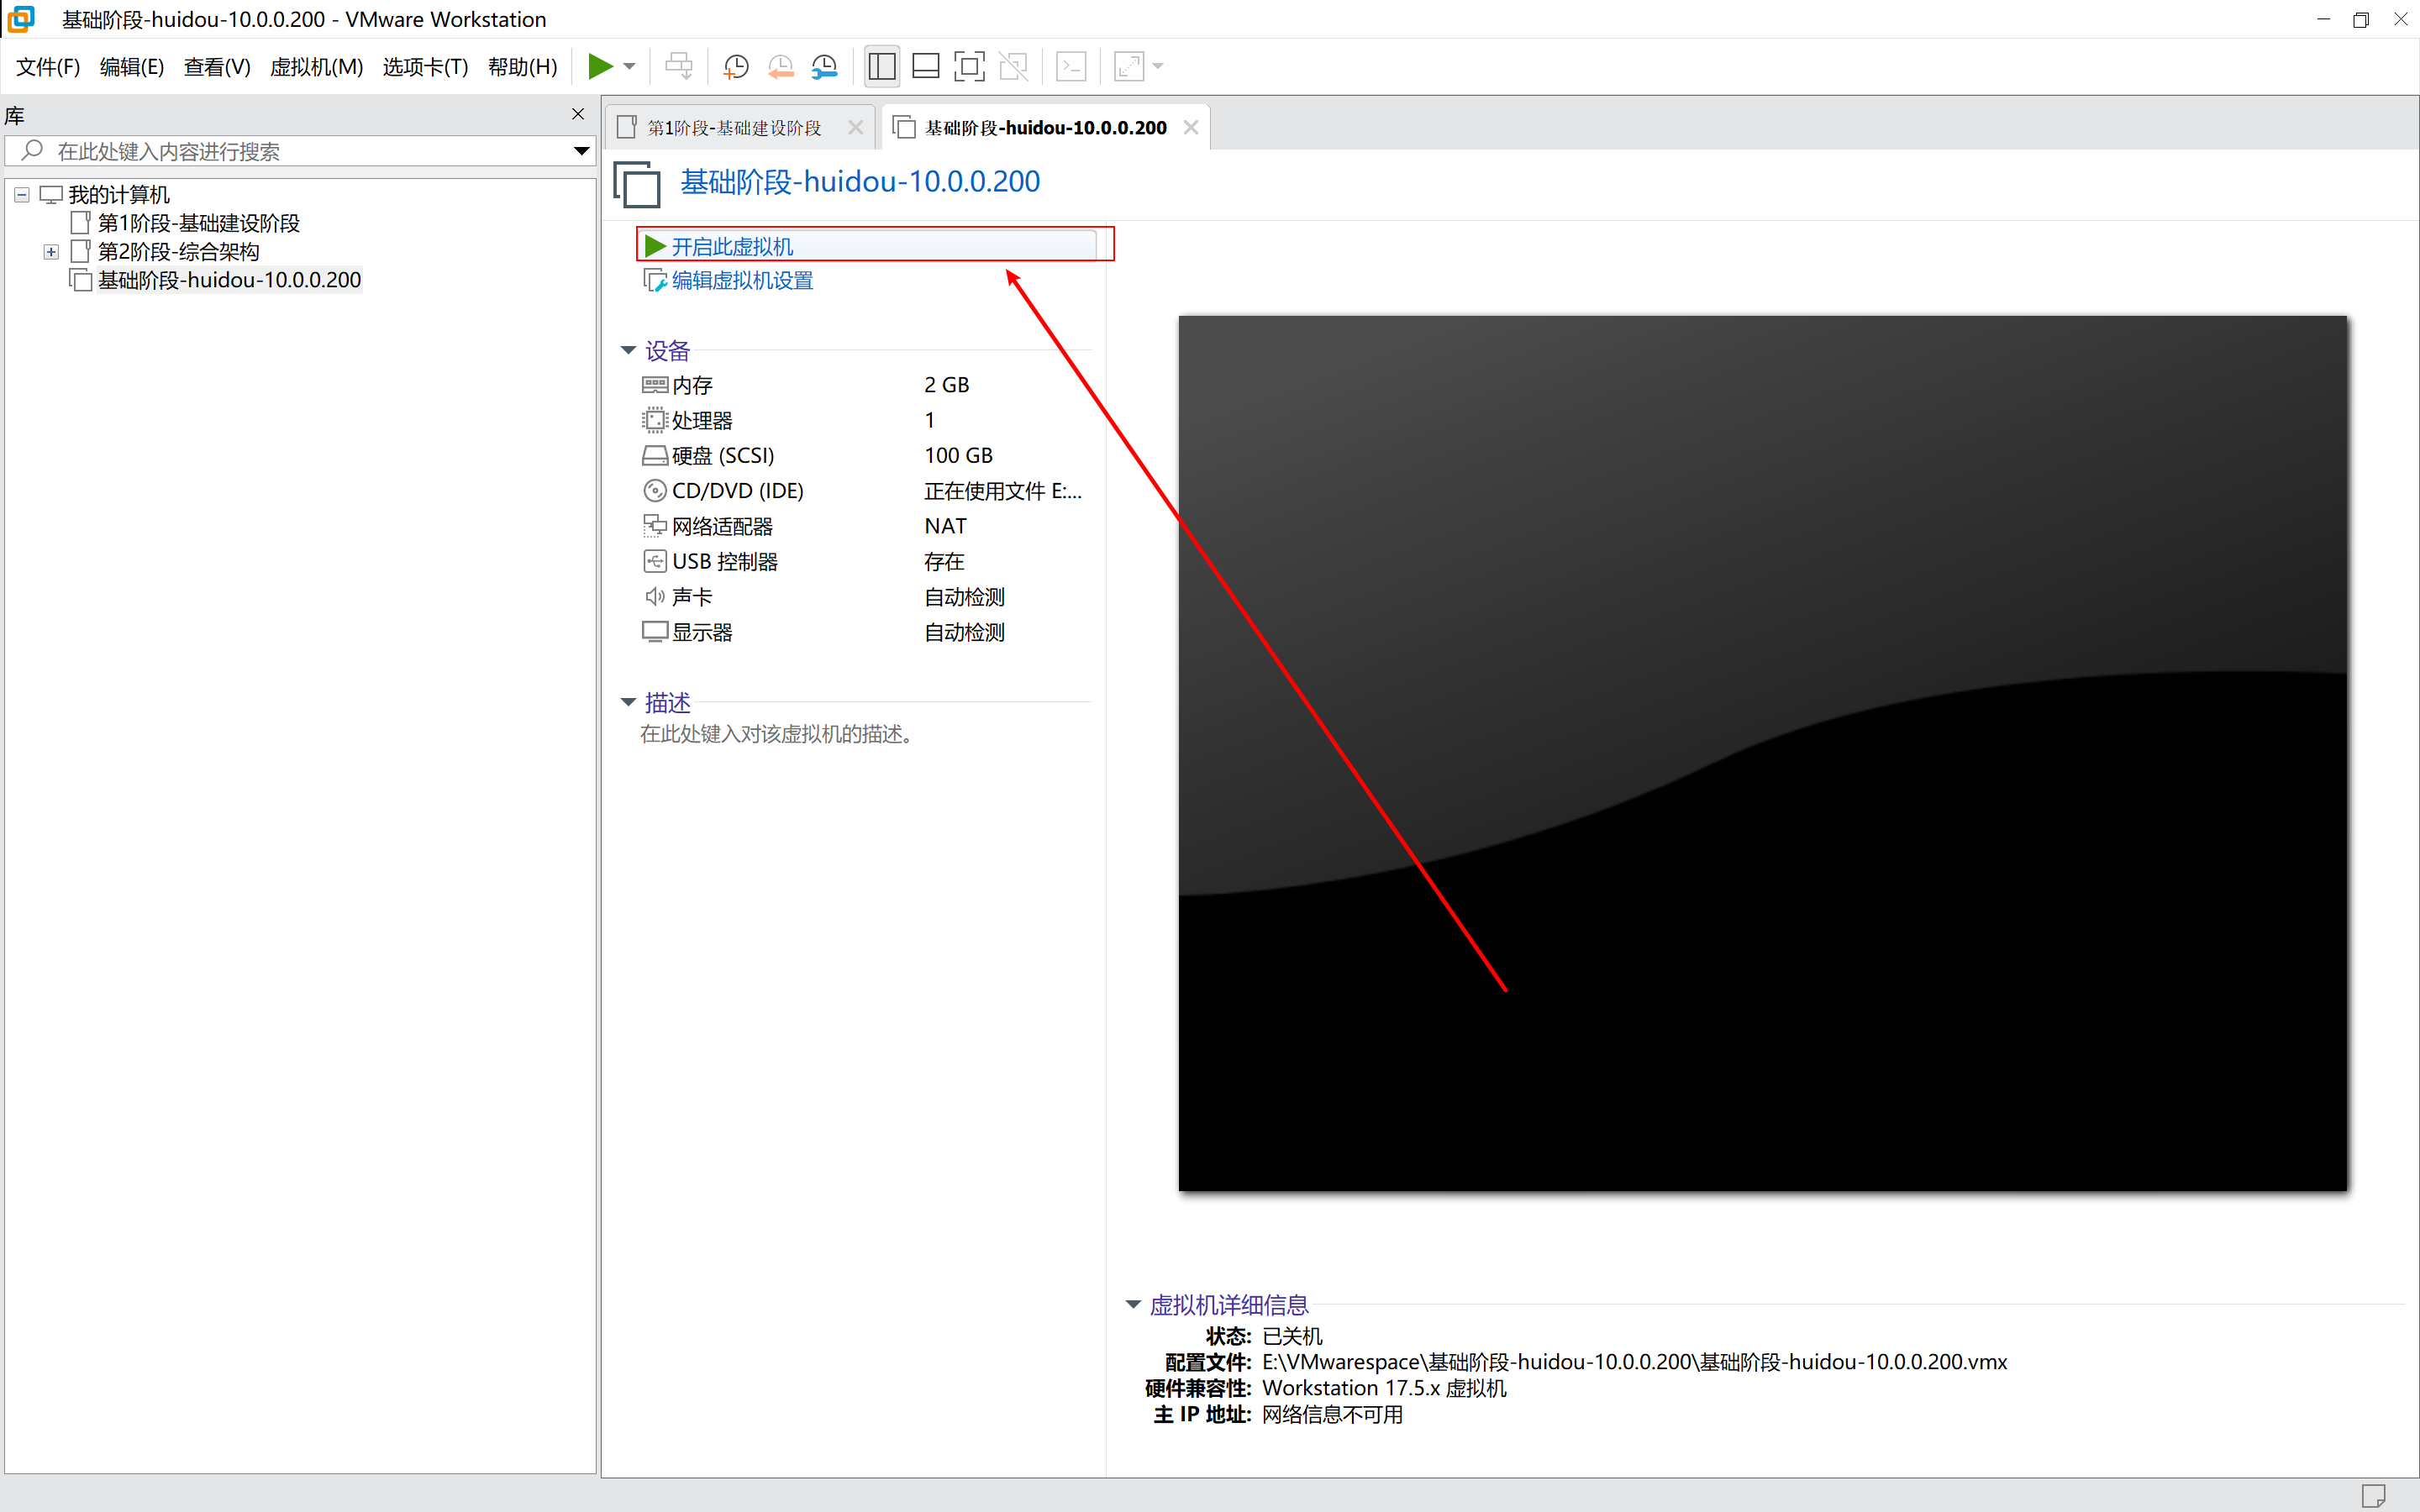The image size is (2420, 1512).
Task: Take a snapshot of this virtual machine
Action: 736,67
